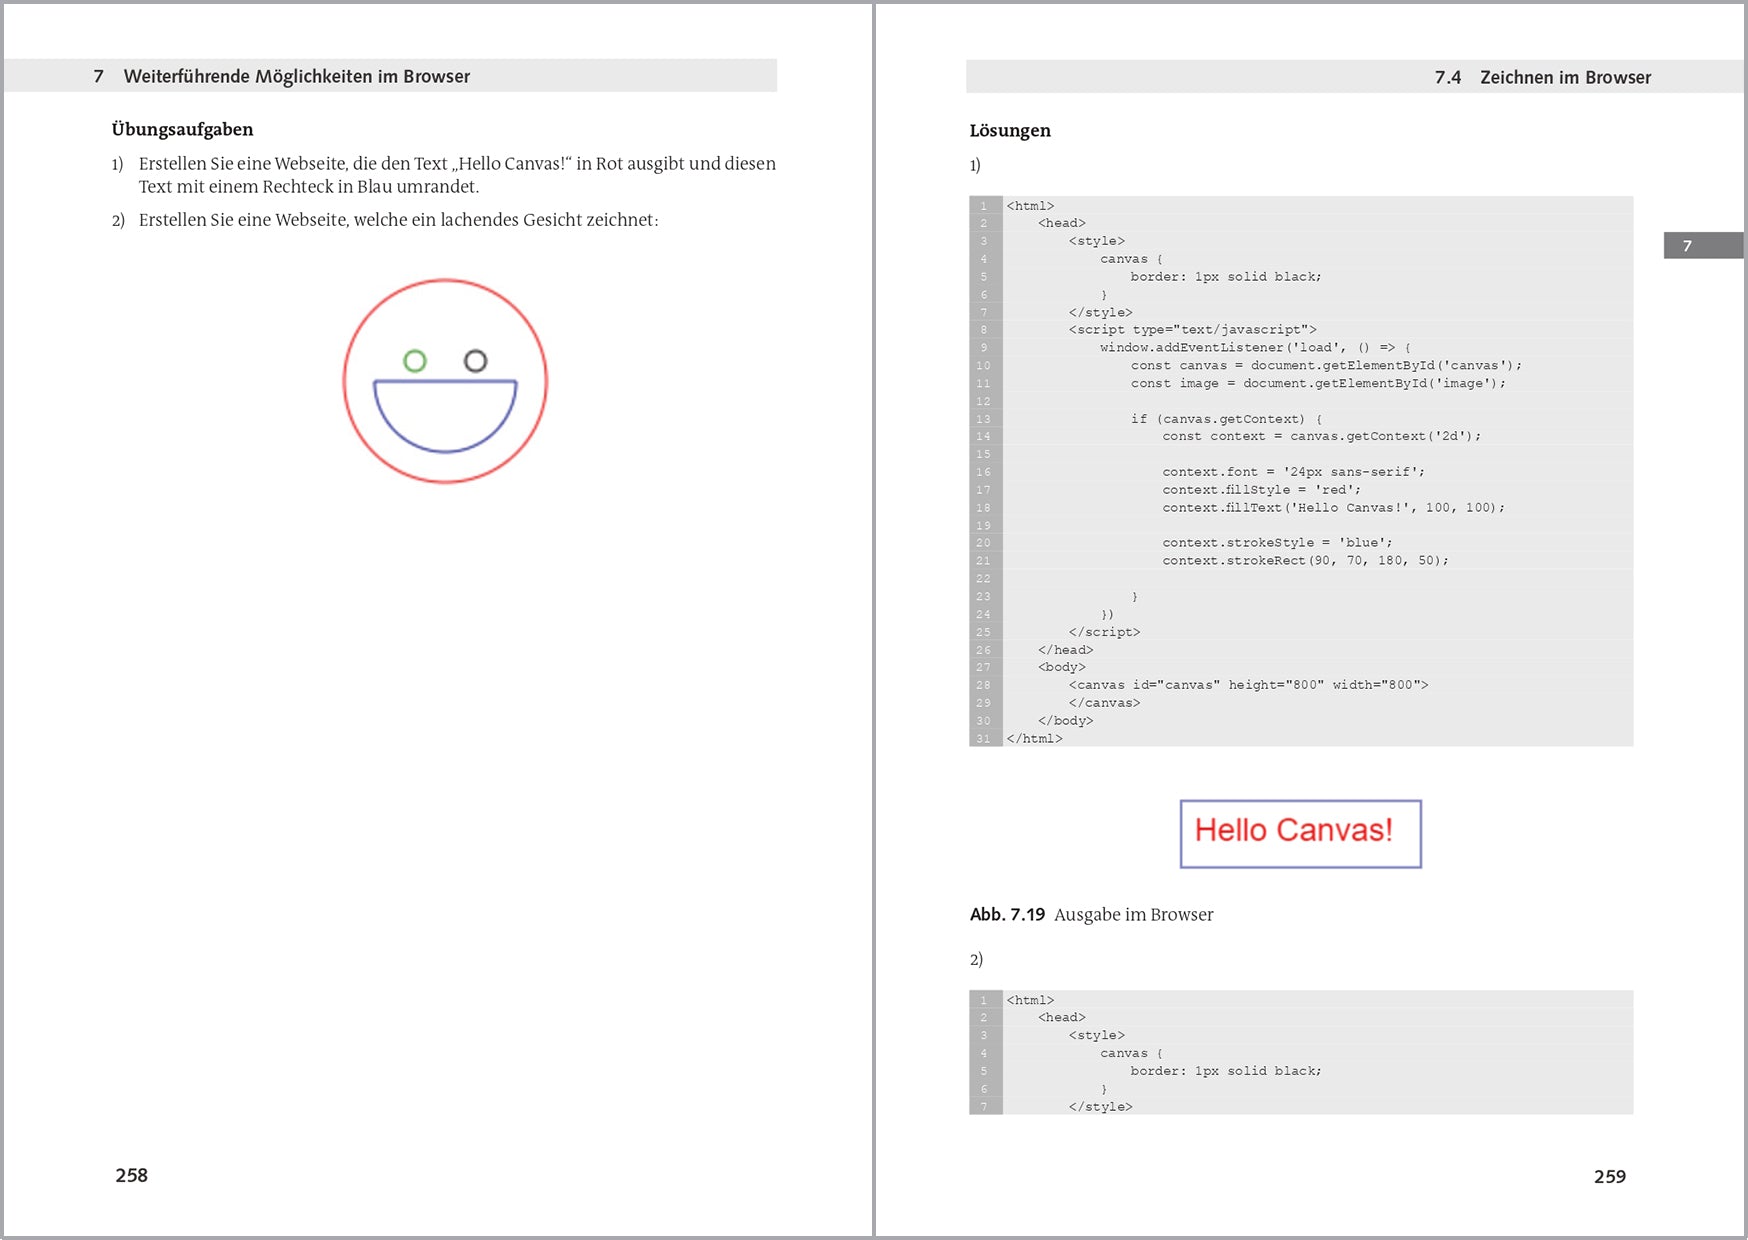Click line number 31 ending the first listing
1748x1240 pixels.
click(x=982, y=738)
